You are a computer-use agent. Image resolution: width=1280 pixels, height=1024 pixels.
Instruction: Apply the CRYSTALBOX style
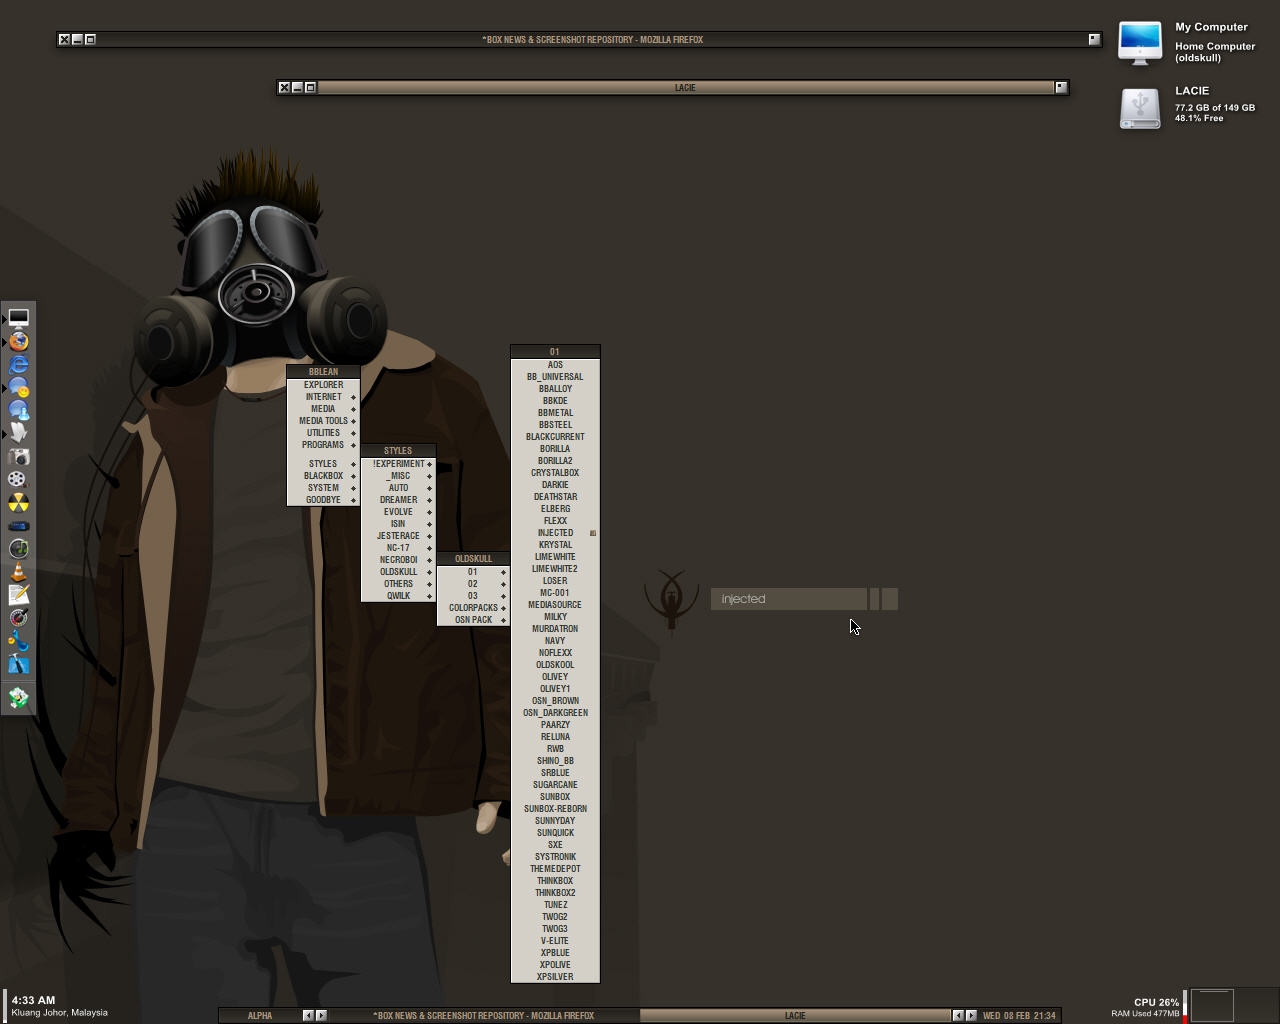pyautogui.click(x=555, y=473)
